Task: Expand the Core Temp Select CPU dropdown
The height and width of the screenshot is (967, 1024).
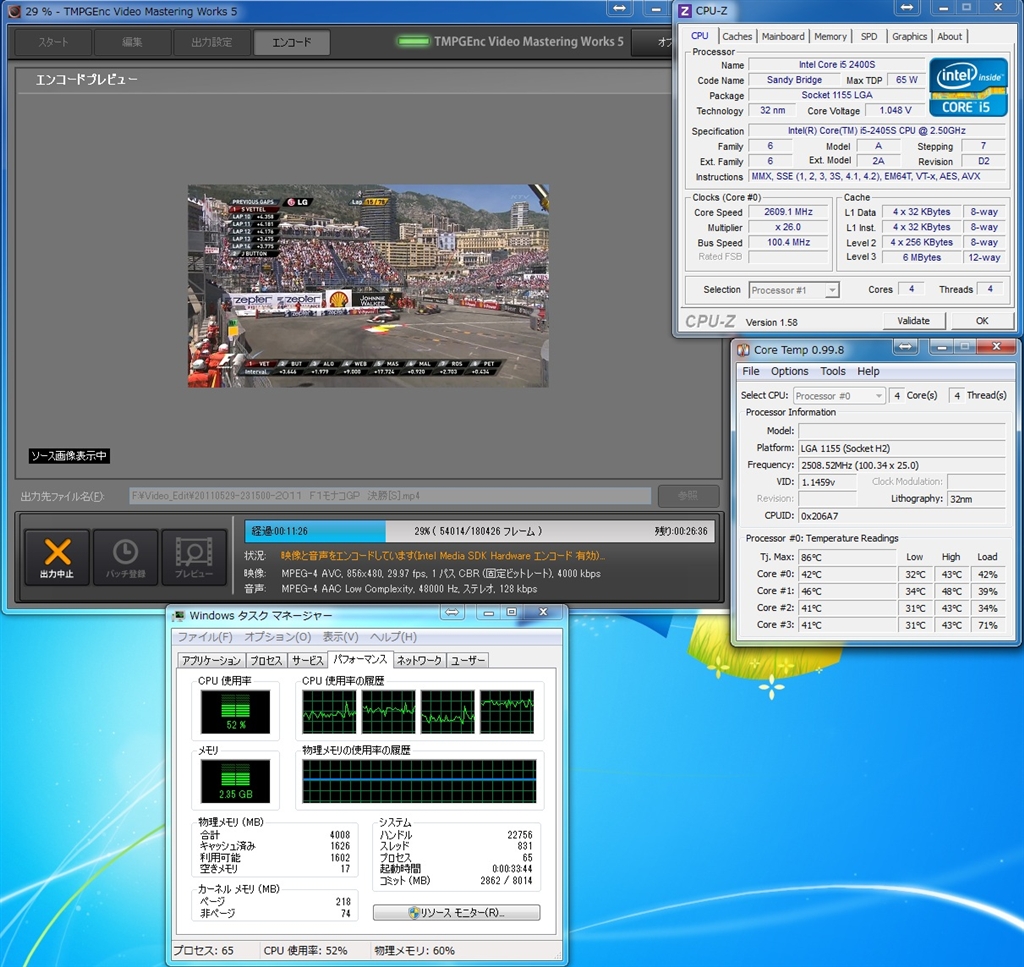Action: click(839, 395)
